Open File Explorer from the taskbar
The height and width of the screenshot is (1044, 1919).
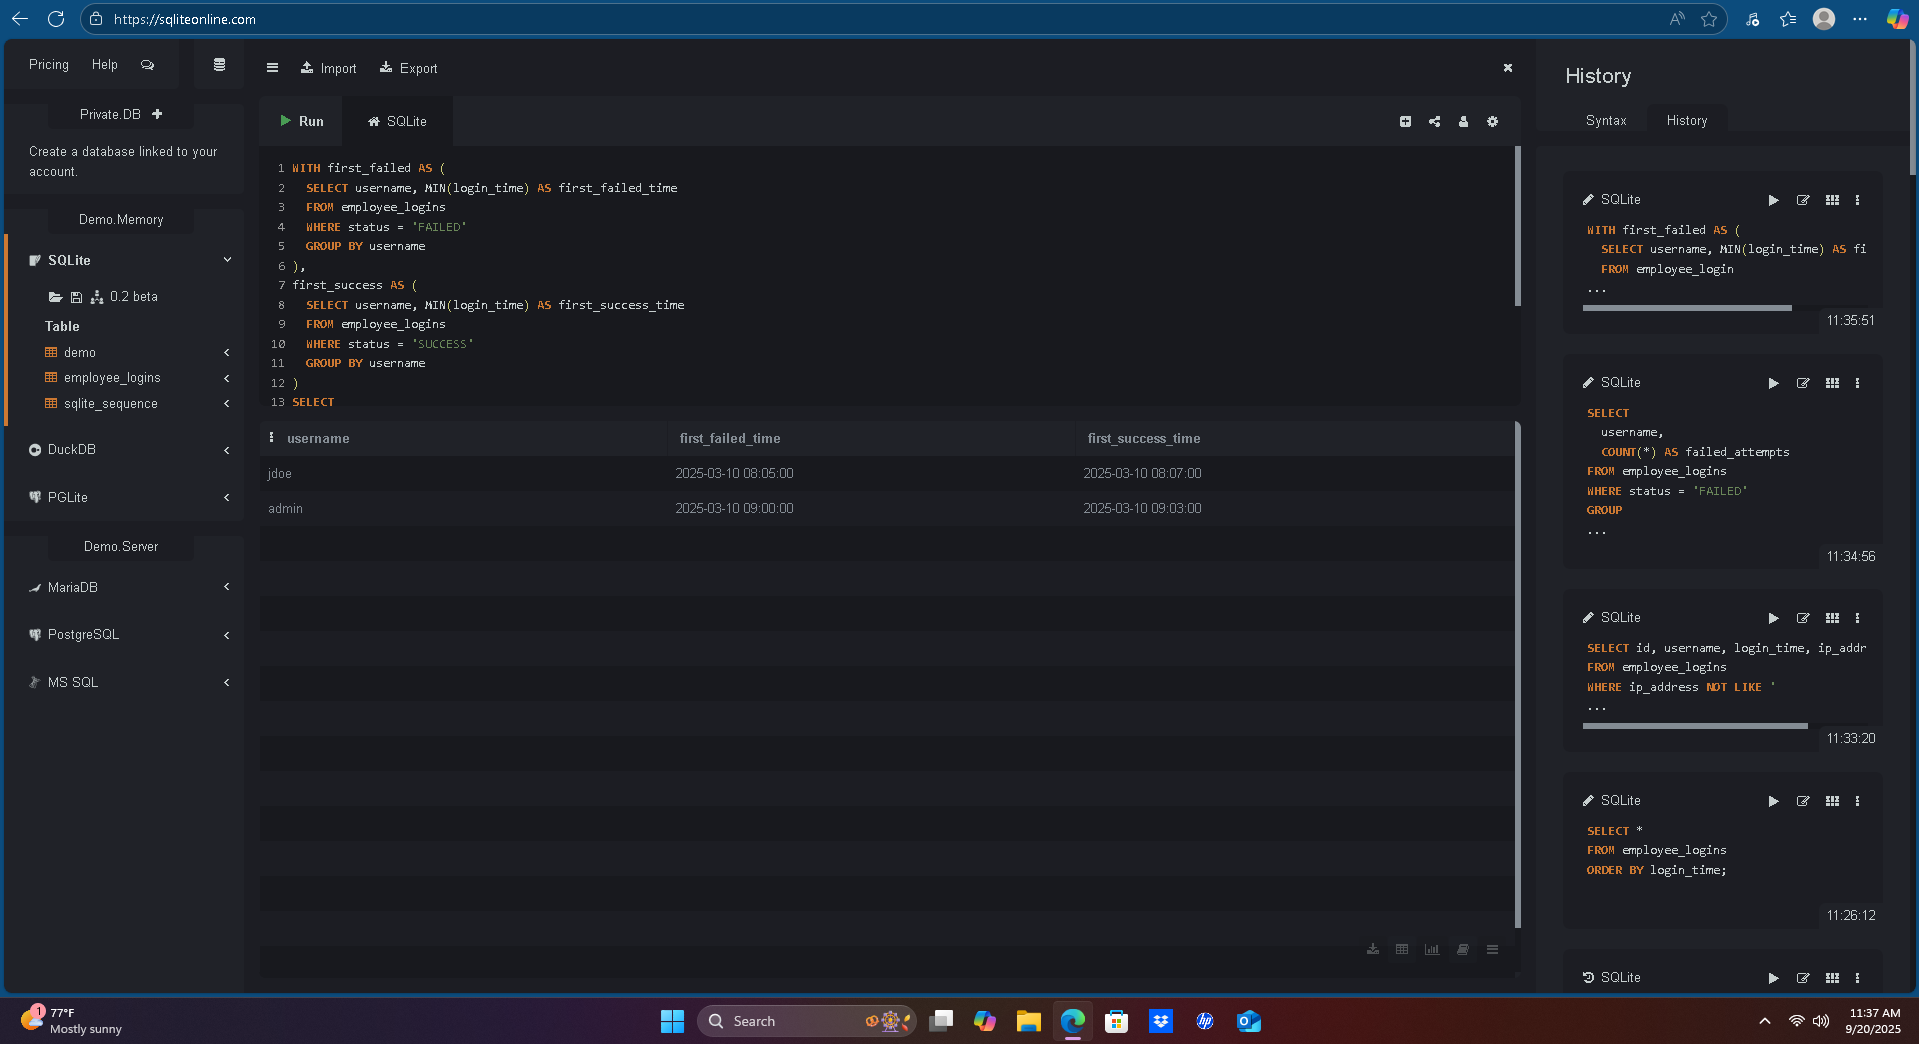1028,1021
